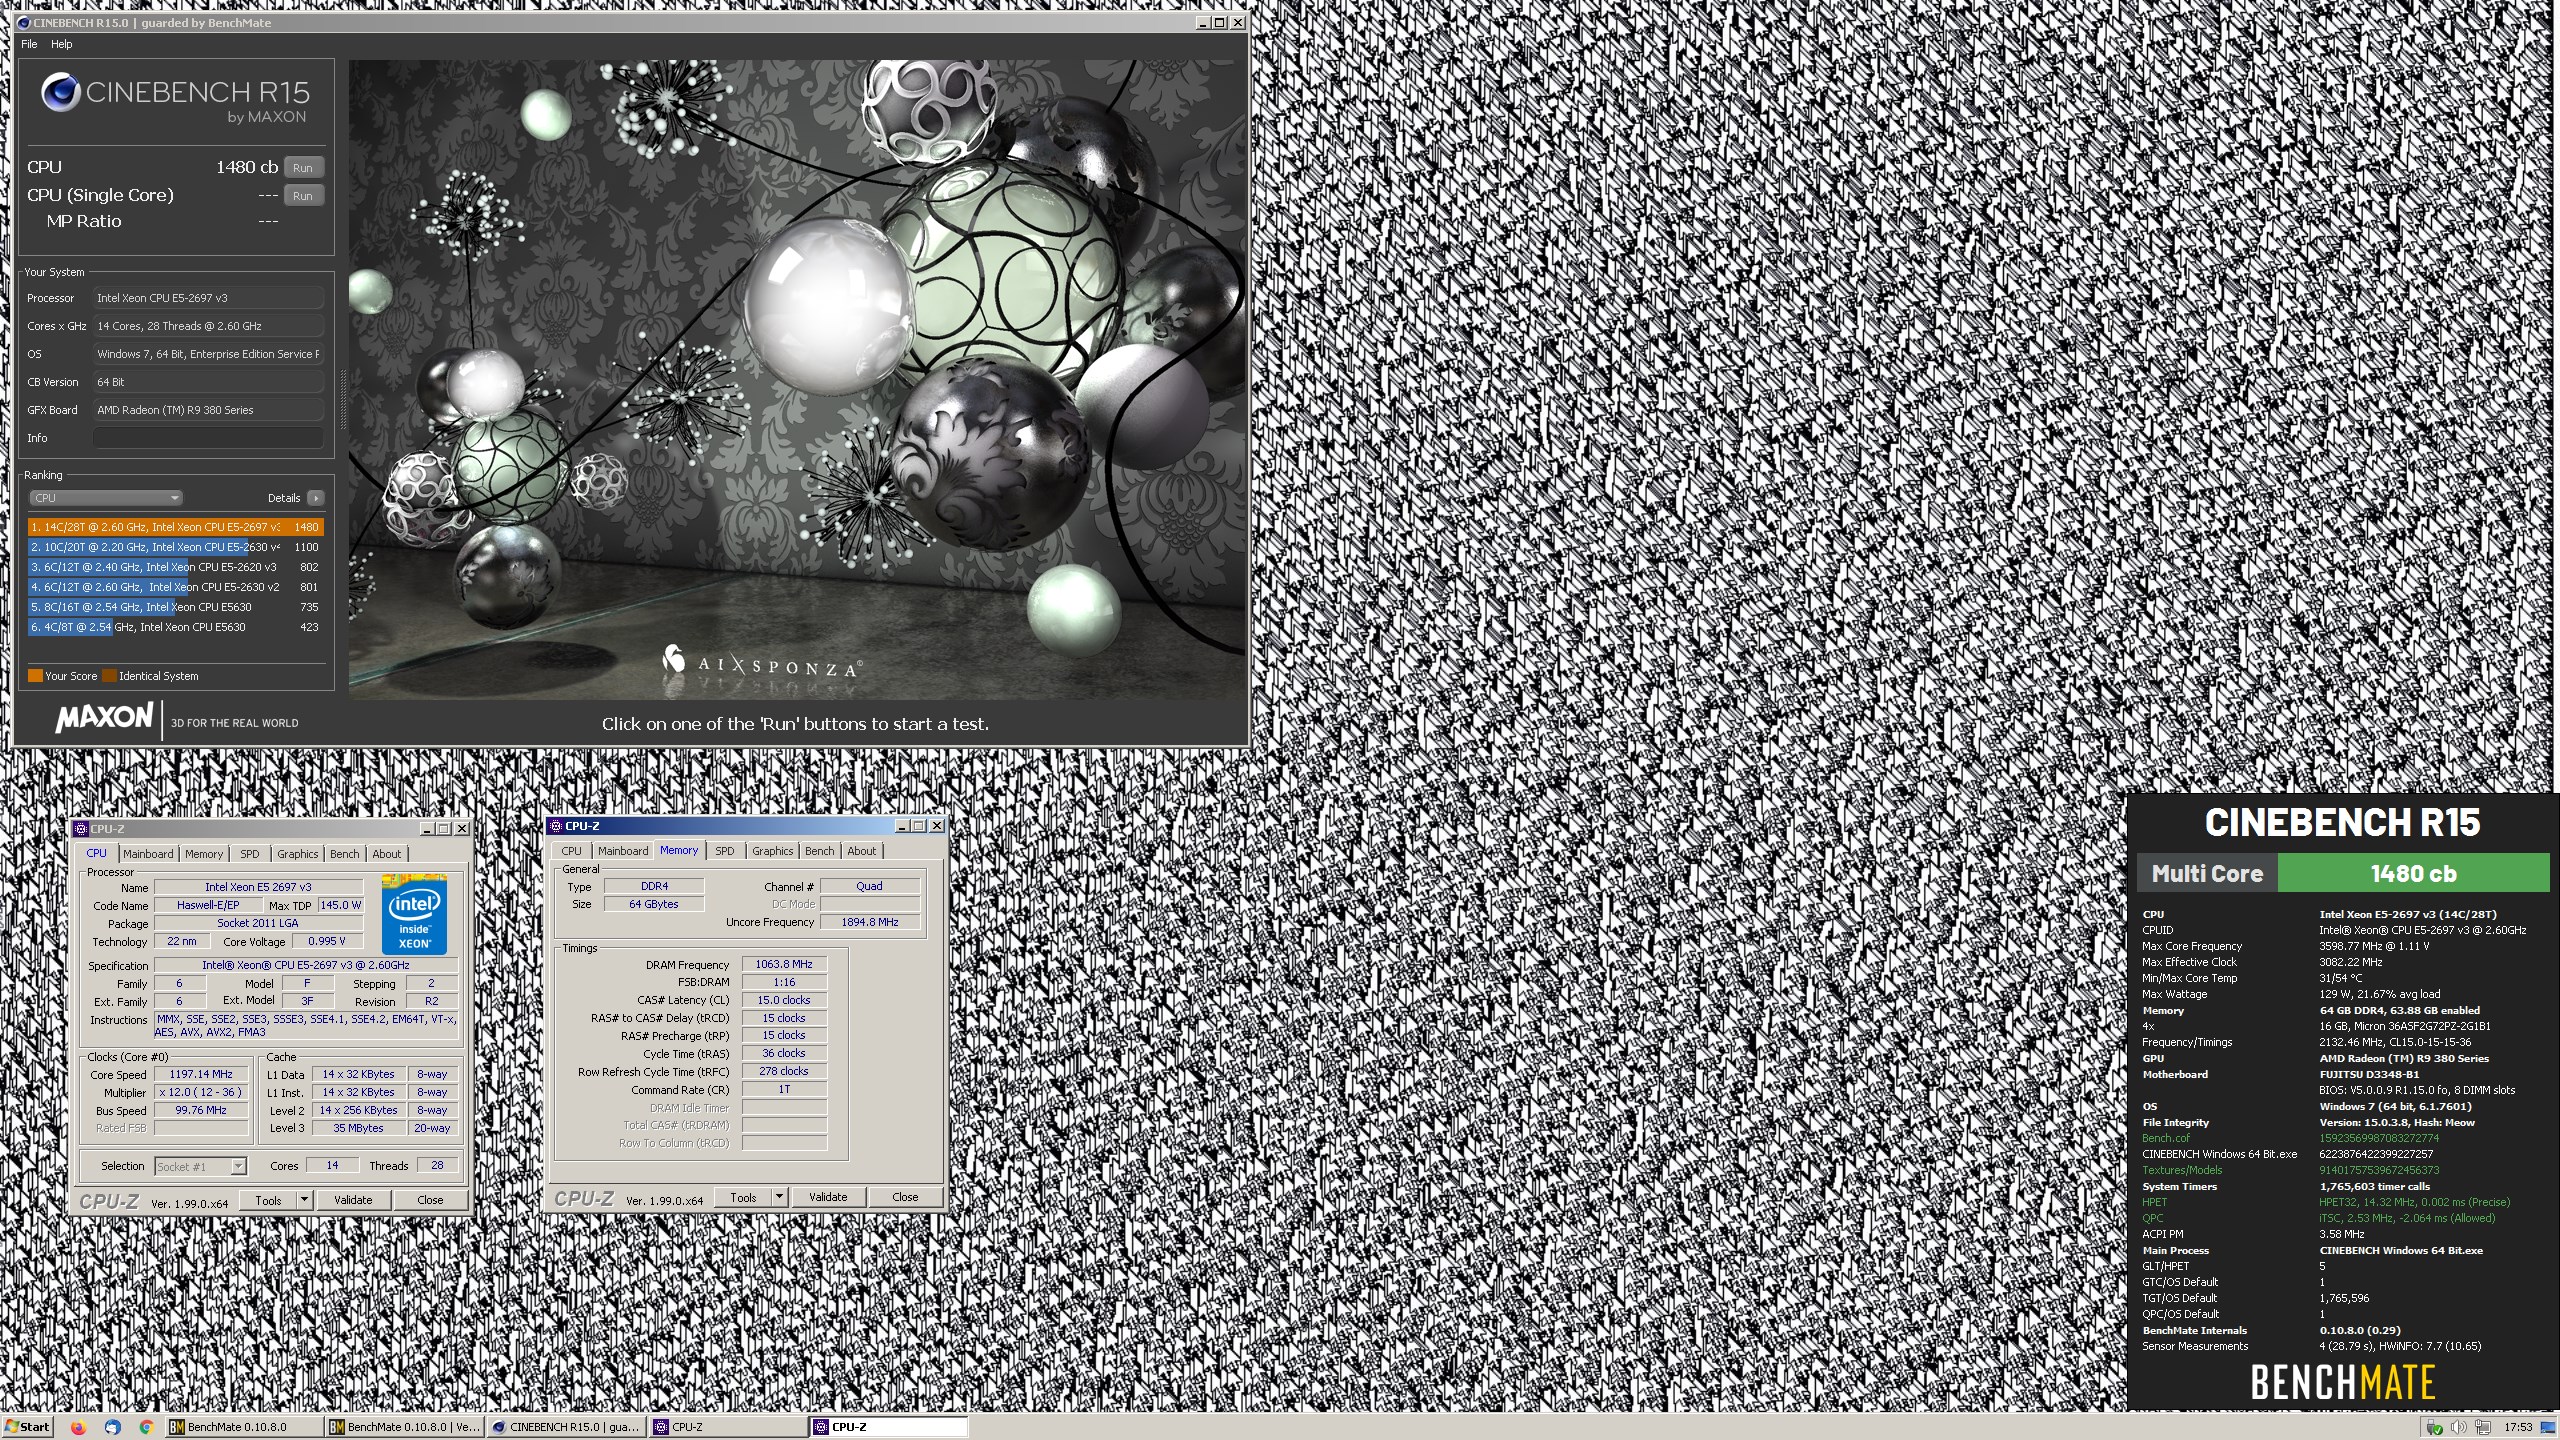The height and width of the screenshot is (1440, 2560).
Task: Select ranking entry 4C/8T Xeon E5630
Action: tap(176, 627)
